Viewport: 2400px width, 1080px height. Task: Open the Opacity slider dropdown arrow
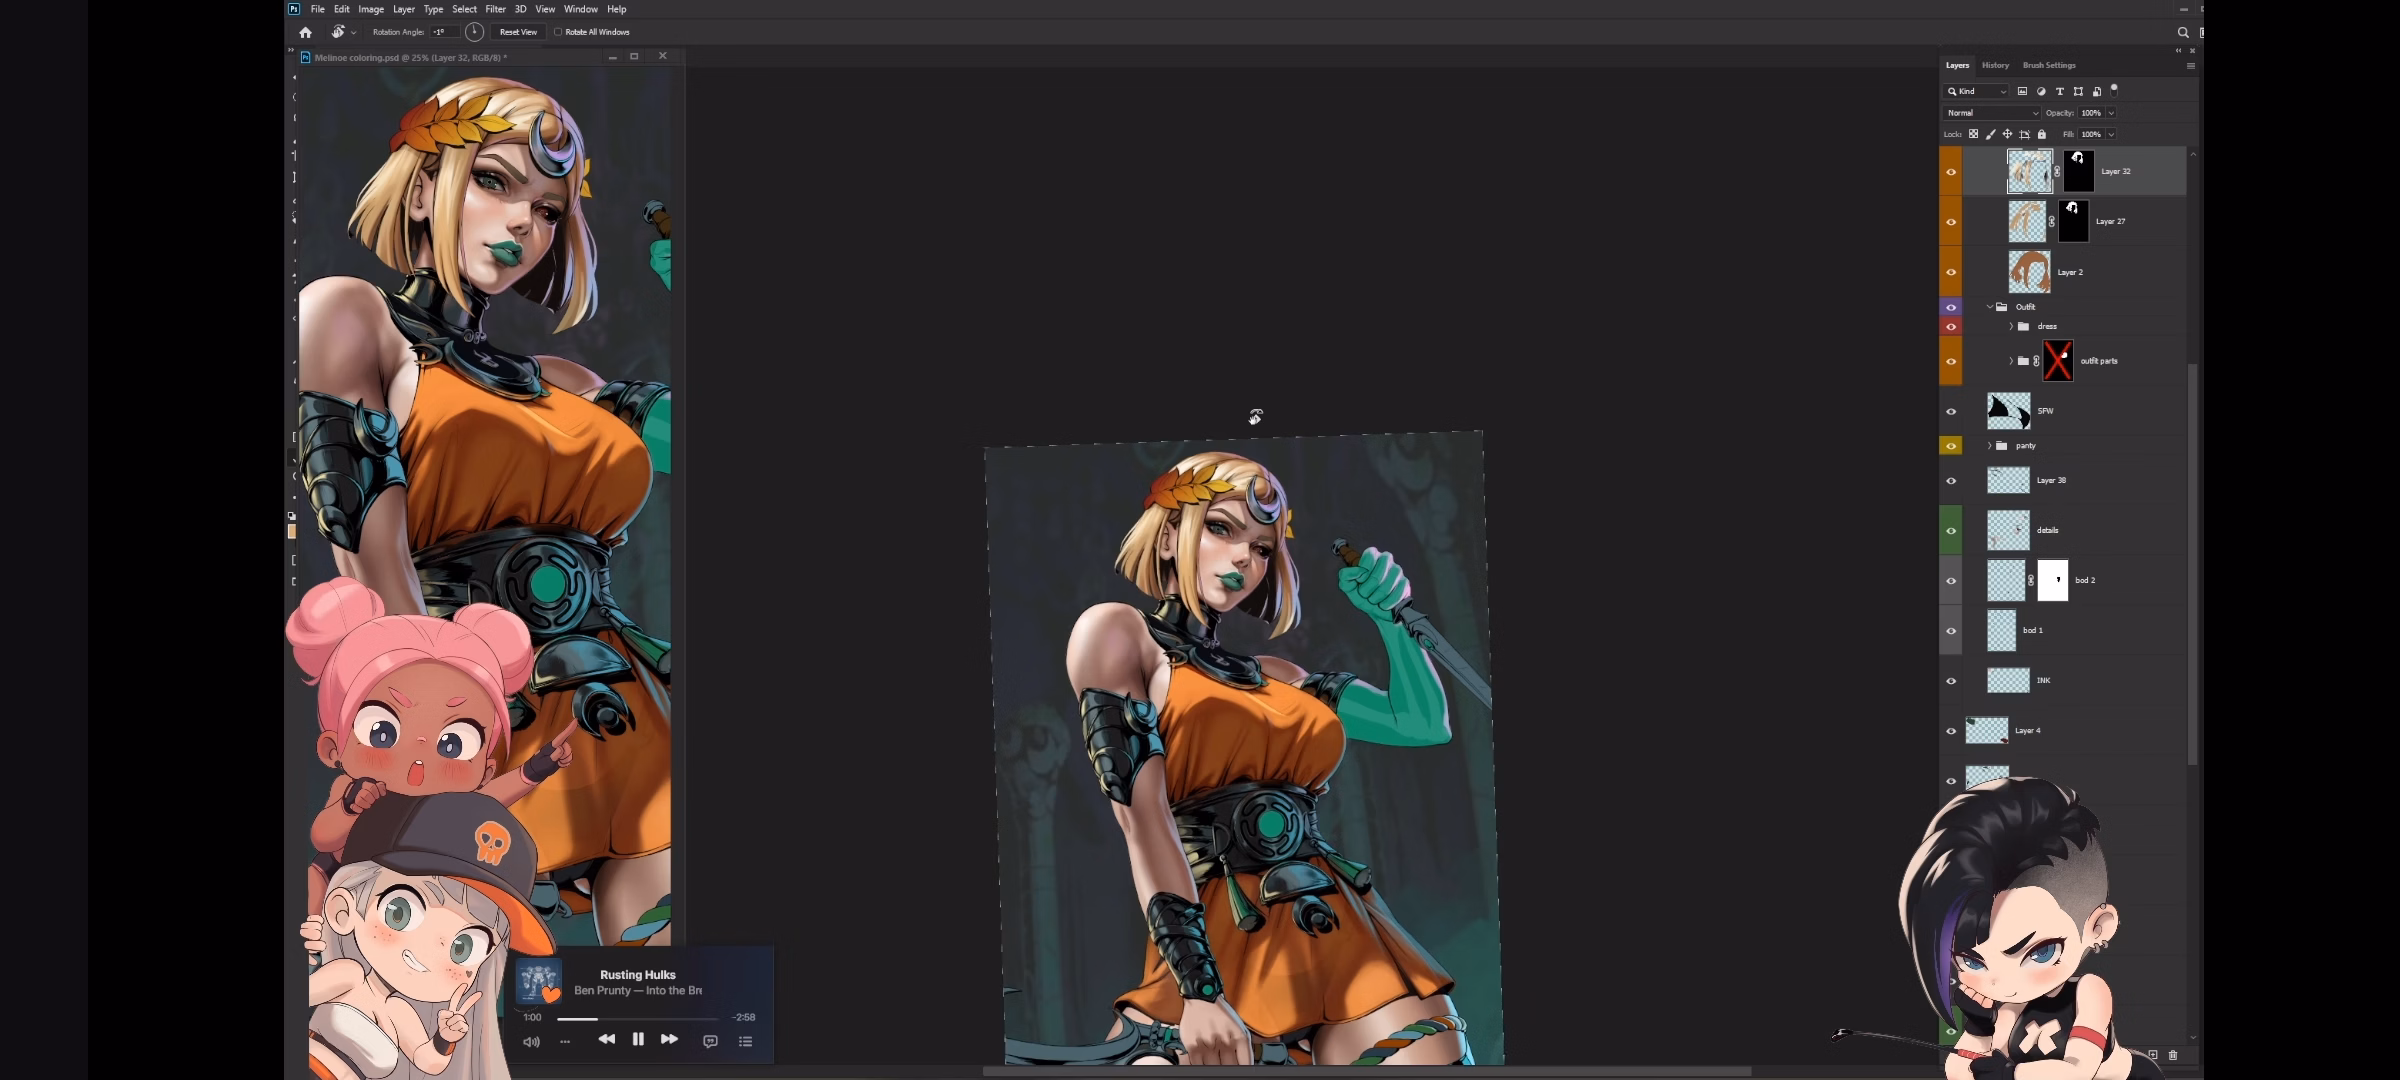click(2111, 113)
